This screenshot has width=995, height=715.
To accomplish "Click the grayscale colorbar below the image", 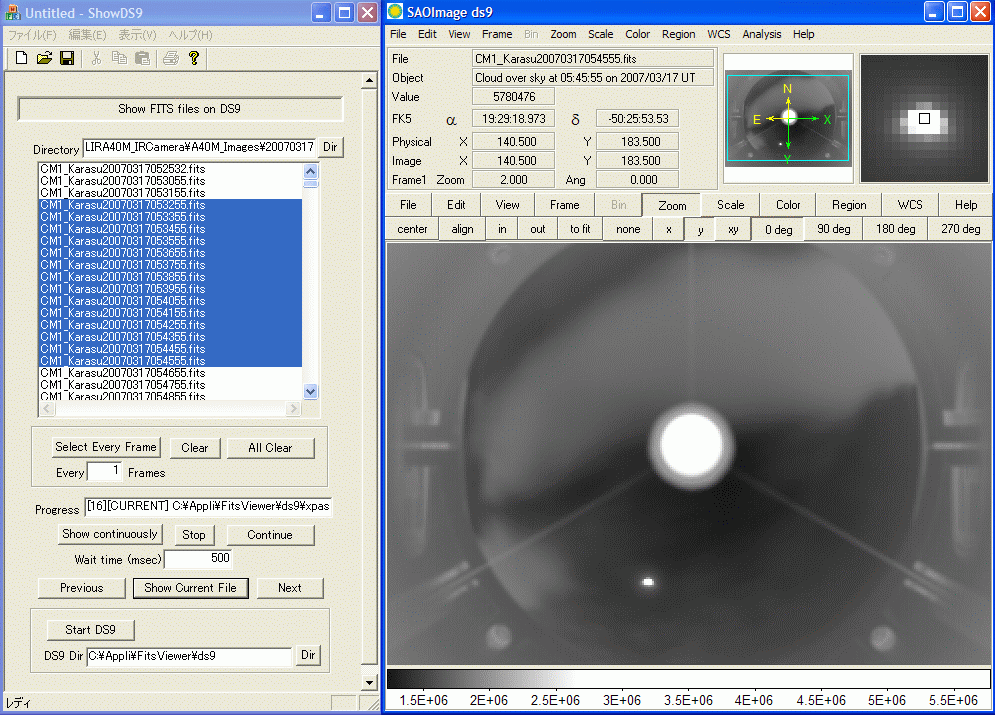I will 688,679.
